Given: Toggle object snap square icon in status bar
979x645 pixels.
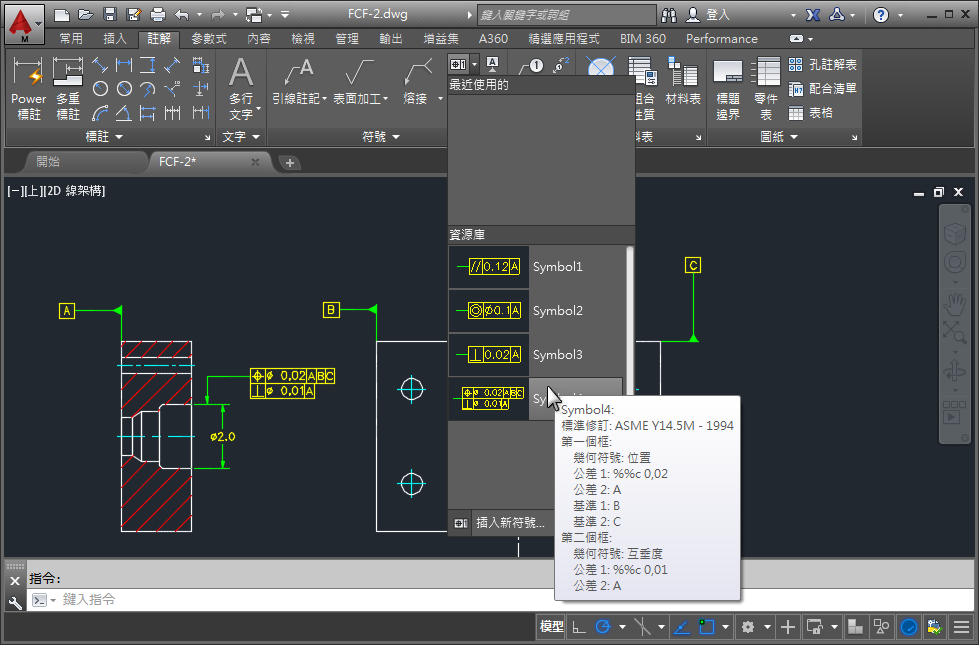Looking at the screenshot, I should tap(706, 626).
